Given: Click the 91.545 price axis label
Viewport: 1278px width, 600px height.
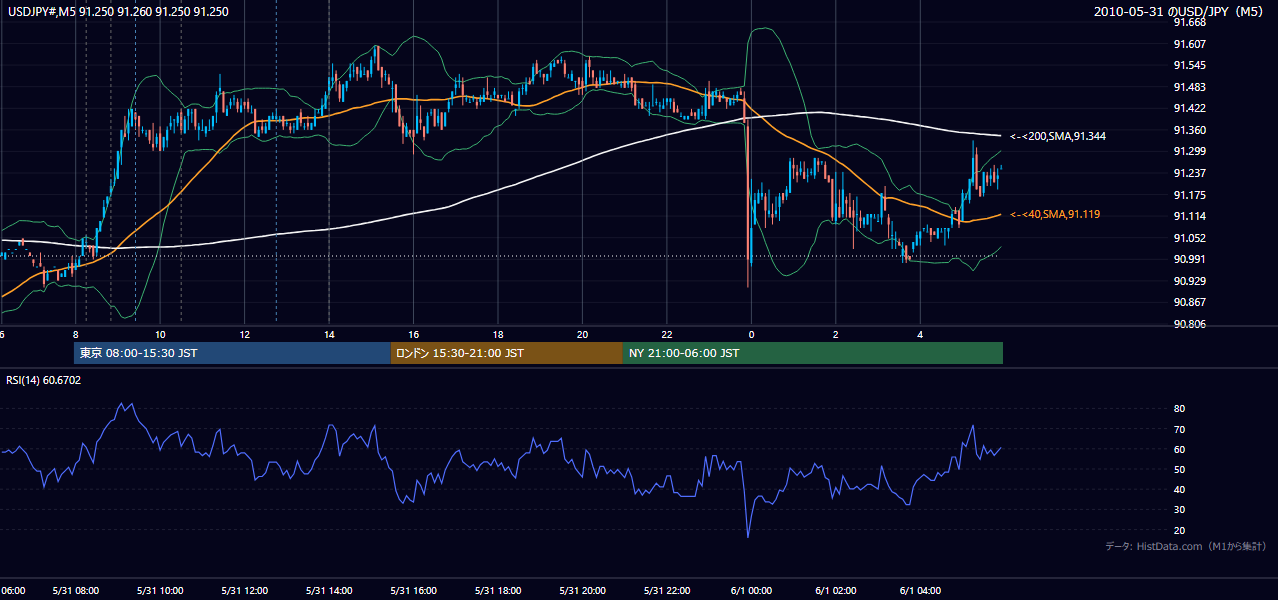Looking at the screenshot, I should (1190, 66).
